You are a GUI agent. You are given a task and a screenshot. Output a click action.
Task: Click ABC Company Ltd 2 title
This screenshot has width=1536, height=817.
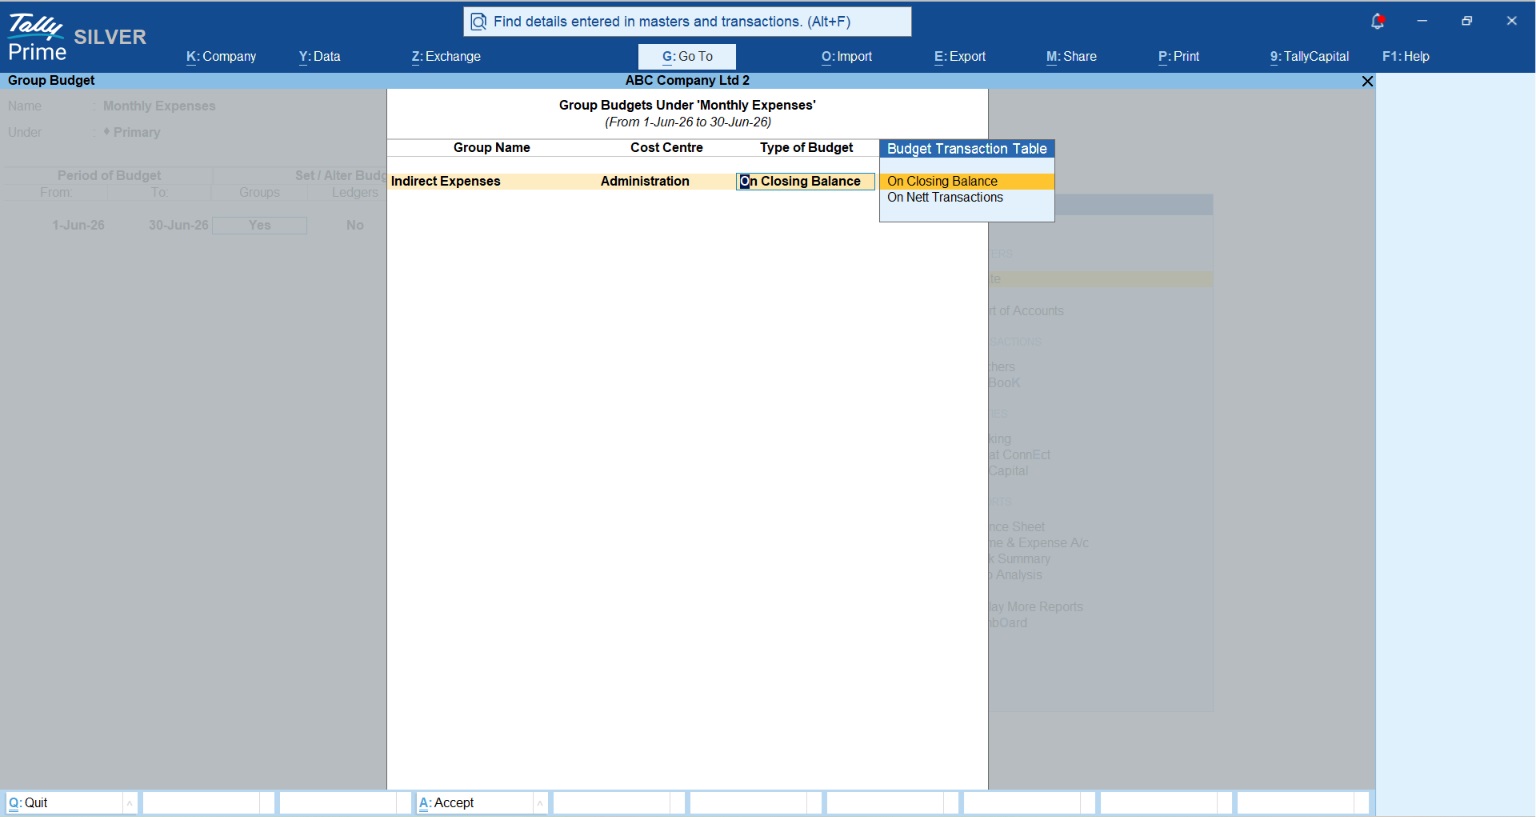coord(687,81)
